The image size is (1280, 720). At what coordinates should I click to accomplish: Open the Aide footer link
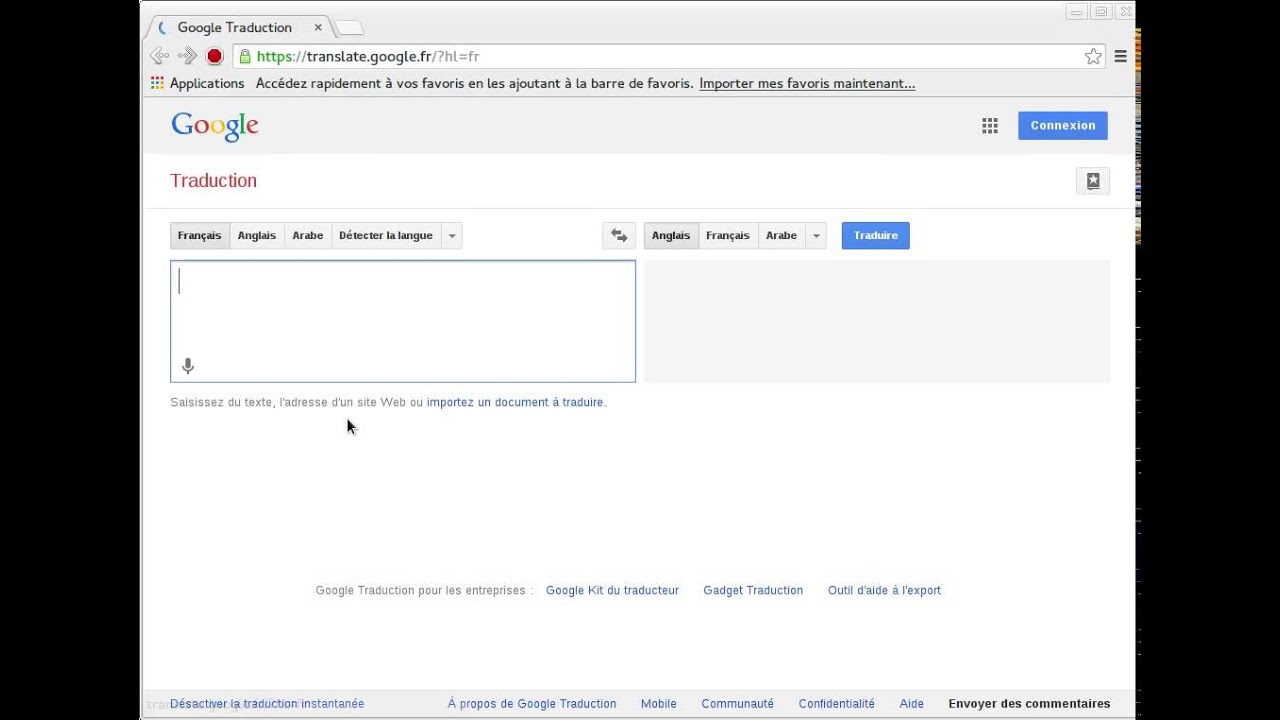[912, 703]
